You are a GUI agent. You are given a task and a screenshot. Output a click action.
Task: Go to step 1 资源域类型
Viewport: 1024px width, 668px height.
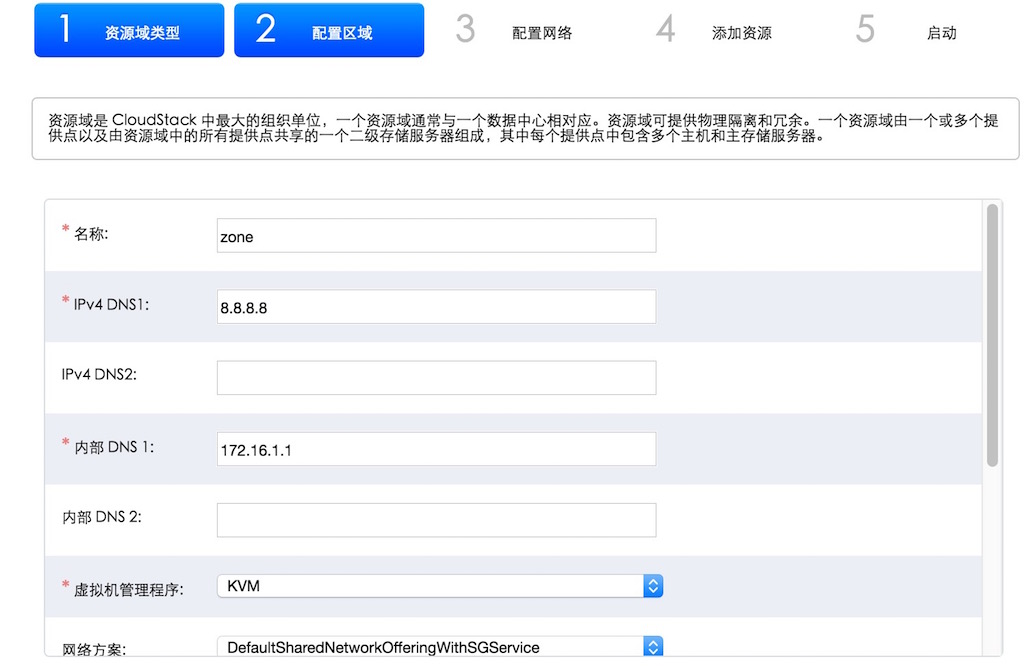[129, 30]
